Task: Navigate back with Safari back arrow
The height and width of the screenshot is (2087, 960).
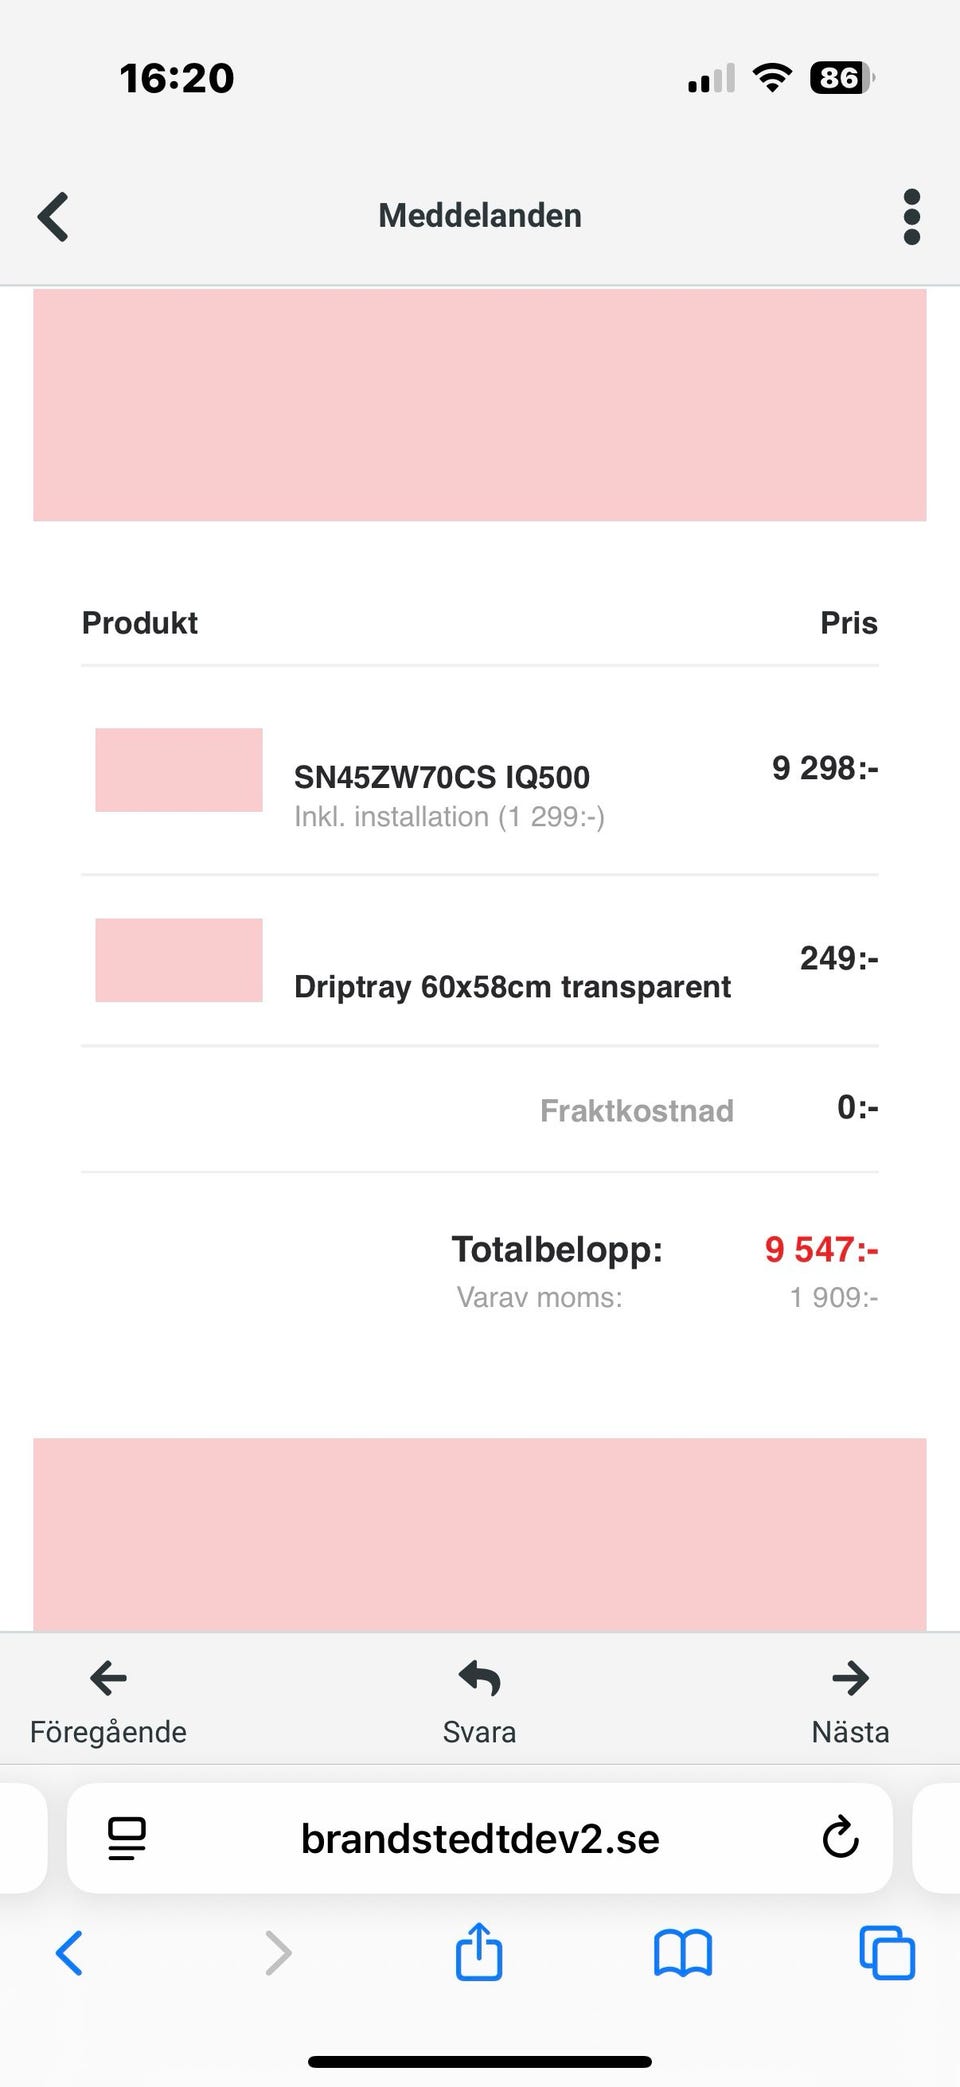Action: click(69, 1952)
